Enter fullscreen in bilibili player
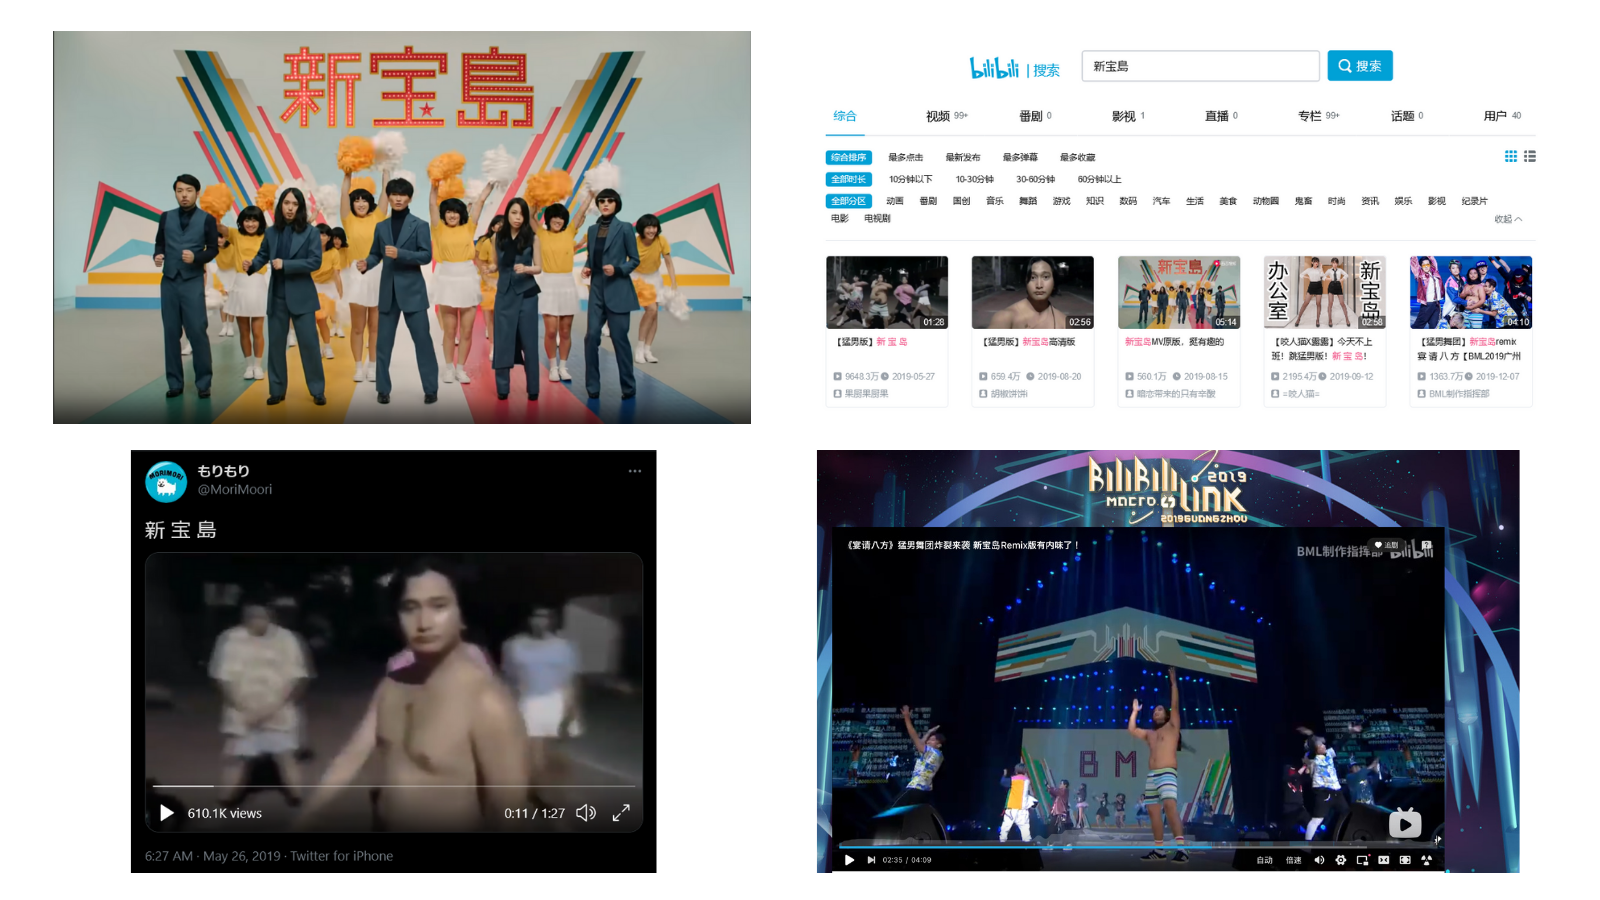 (x=1427, y=860)
